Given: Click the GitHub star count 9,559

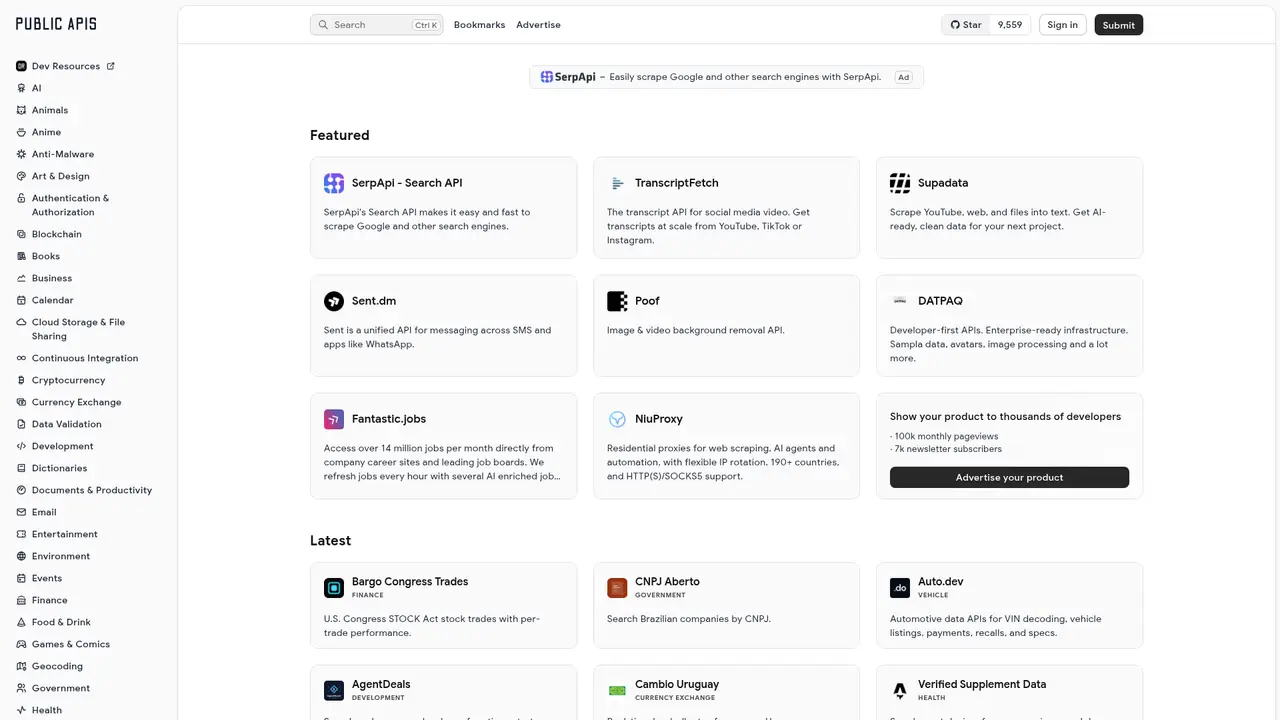Looking at the screenshot, I should click(1010, 25).
